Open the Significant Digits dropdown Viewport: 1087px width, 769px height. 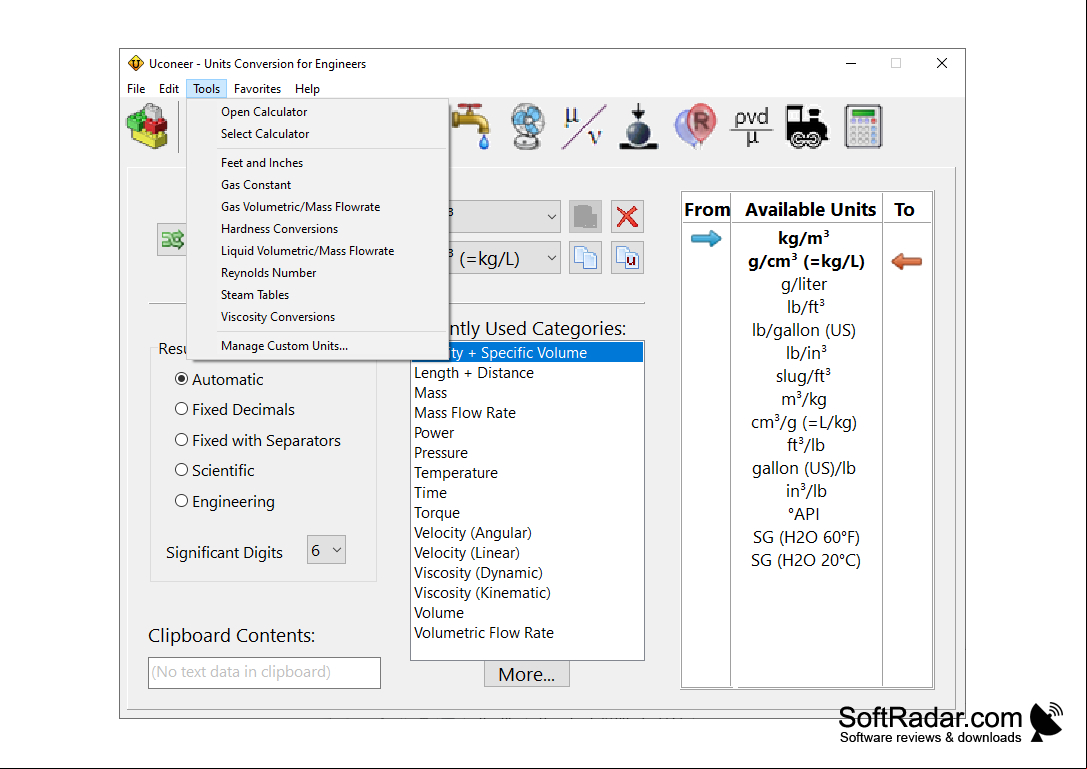[327, 550]
